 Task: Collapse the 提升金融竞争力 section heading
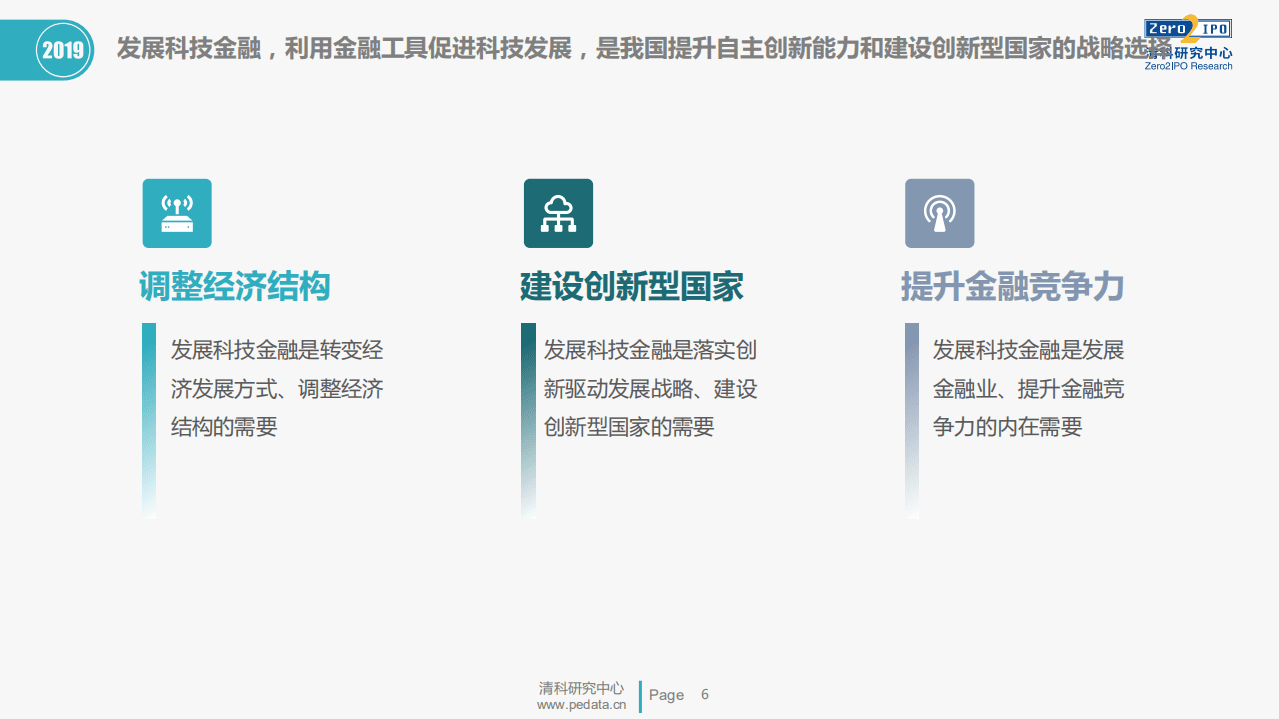click(1014, 286)
